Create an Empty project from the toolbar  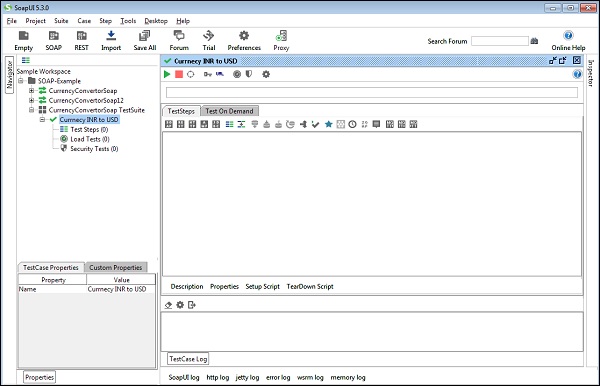pos(23,41)
